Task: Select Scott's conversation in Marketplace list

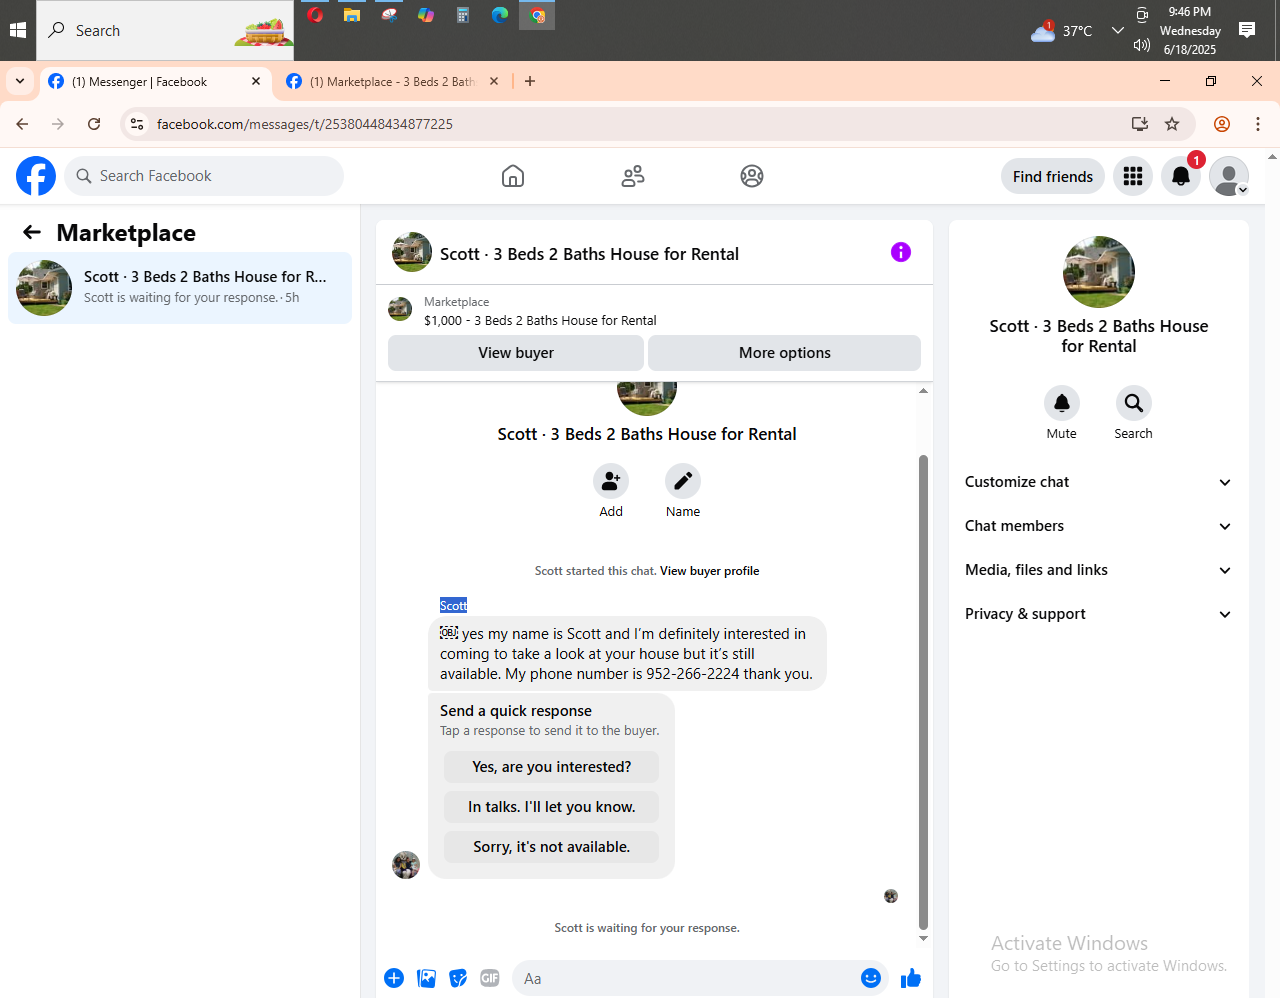Action: pos(180,288)
